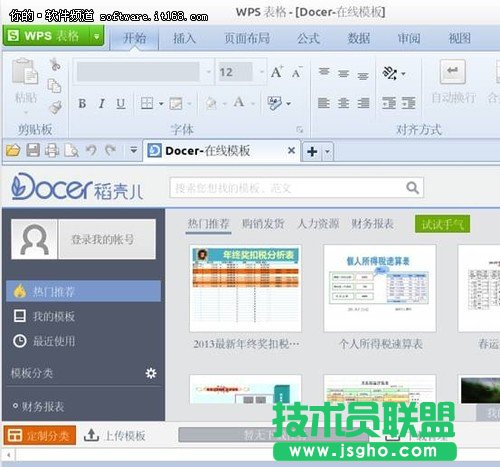Click the Middle Align icon
The height and width of the screenshot is (467, 500).
pos(343,74)
